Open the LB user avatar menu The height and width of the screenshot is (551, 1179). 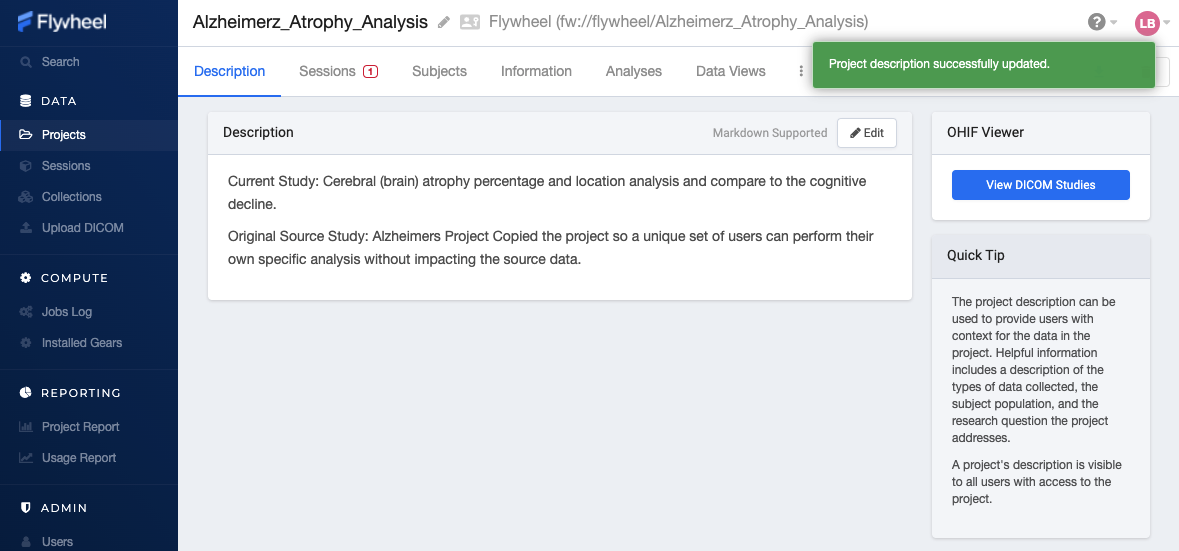[x=1153, y=23]
